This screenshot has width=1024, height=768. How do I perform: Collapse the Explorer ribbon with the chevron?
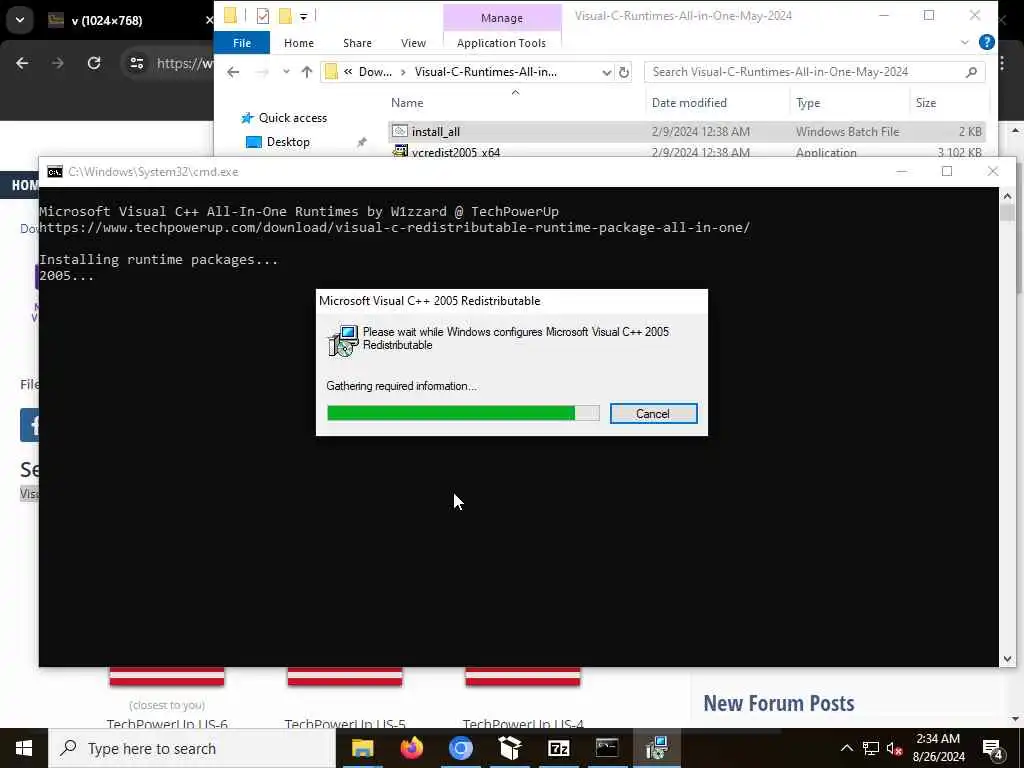pyautogui.click(x=965, y=42)
